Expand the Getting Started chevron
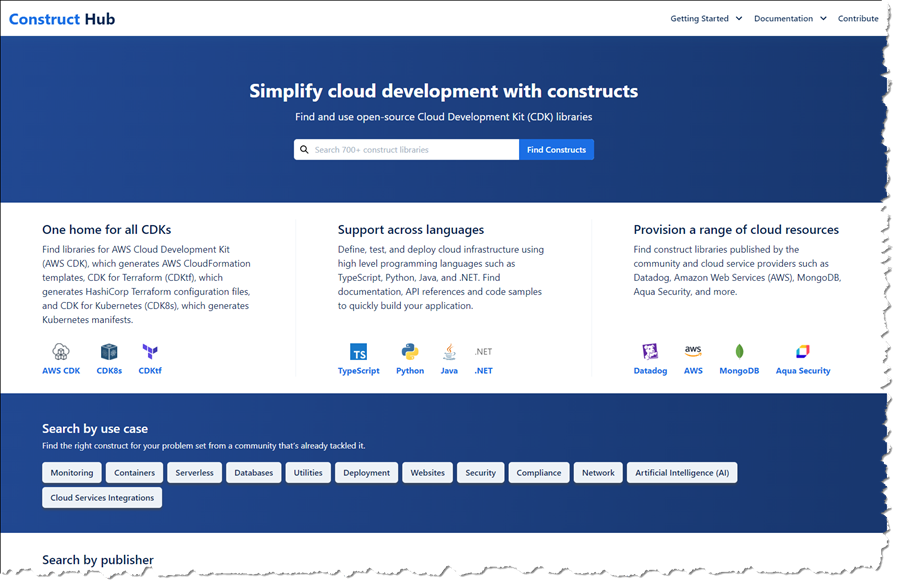The height and width of the screenshot is (585, 900). tap(739, 18)
